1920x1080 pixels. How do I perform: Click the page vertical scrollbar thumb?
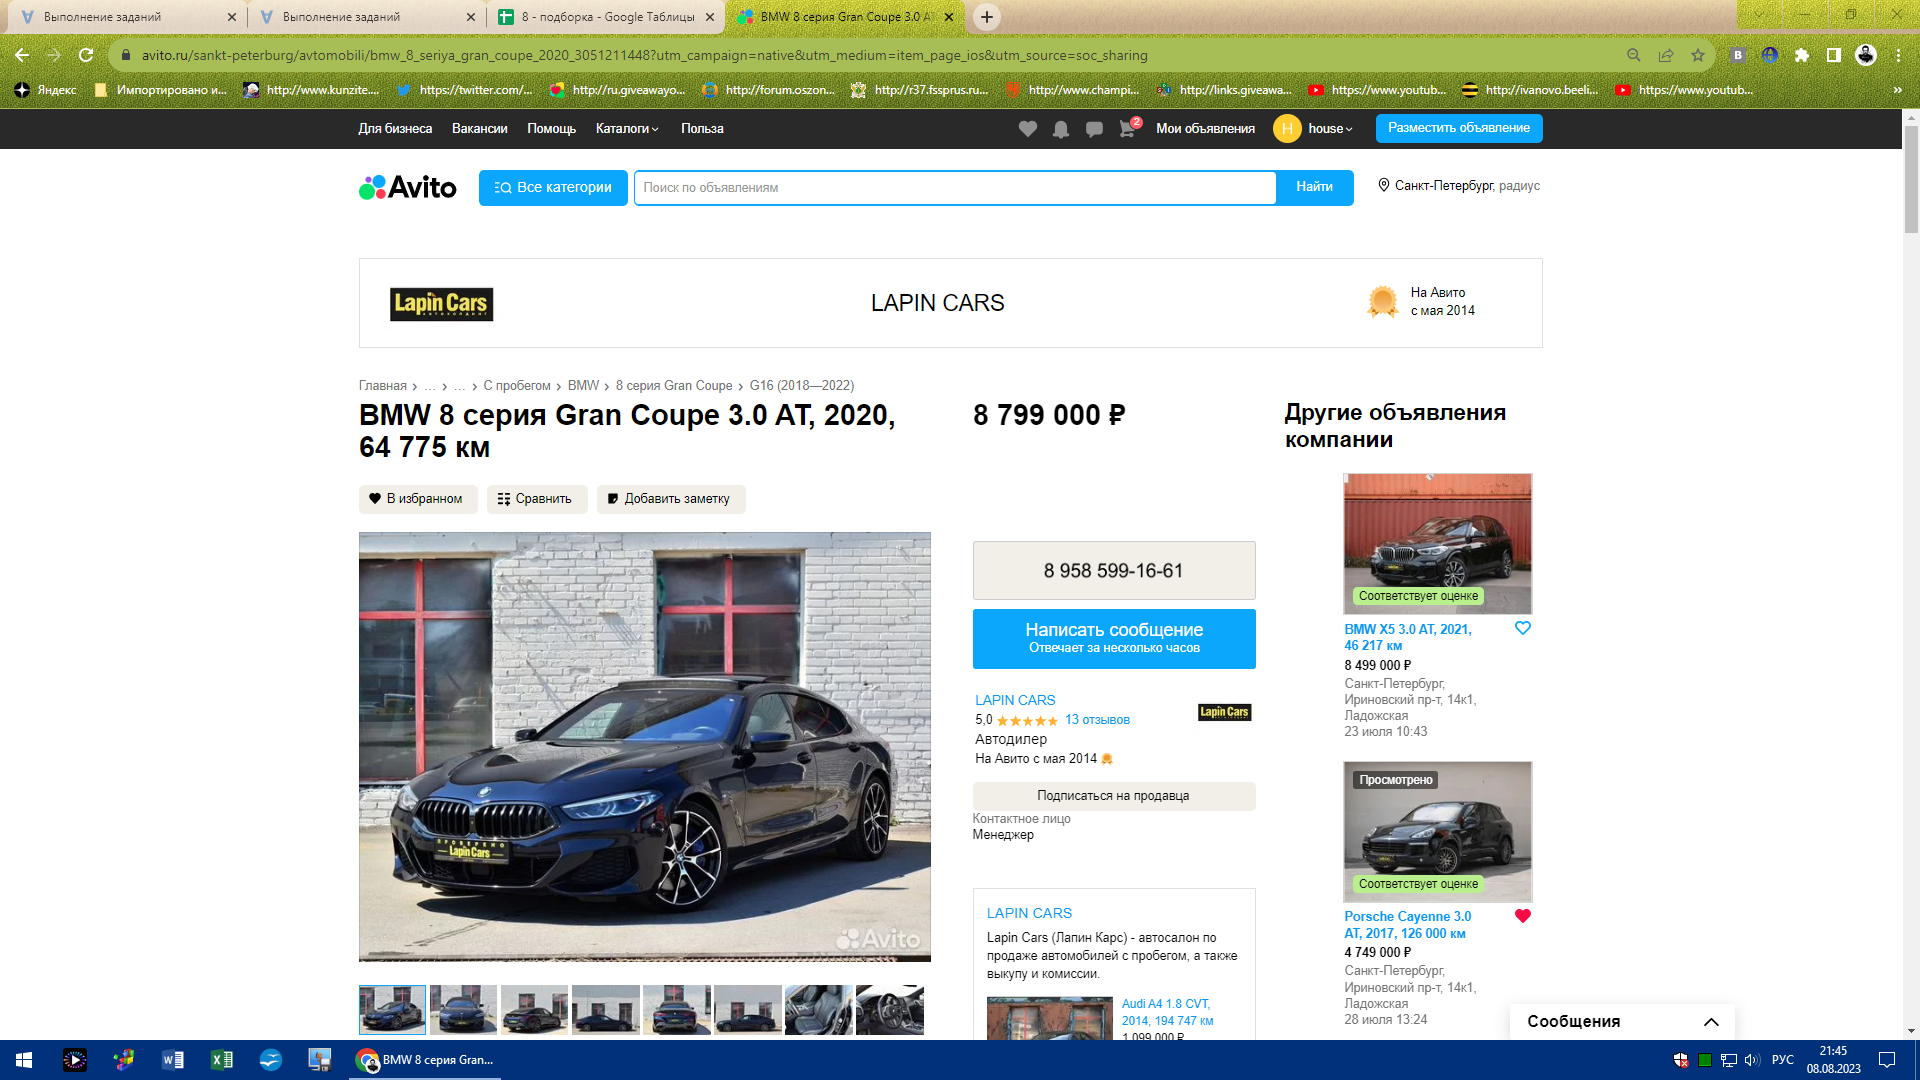point(1910,180)
